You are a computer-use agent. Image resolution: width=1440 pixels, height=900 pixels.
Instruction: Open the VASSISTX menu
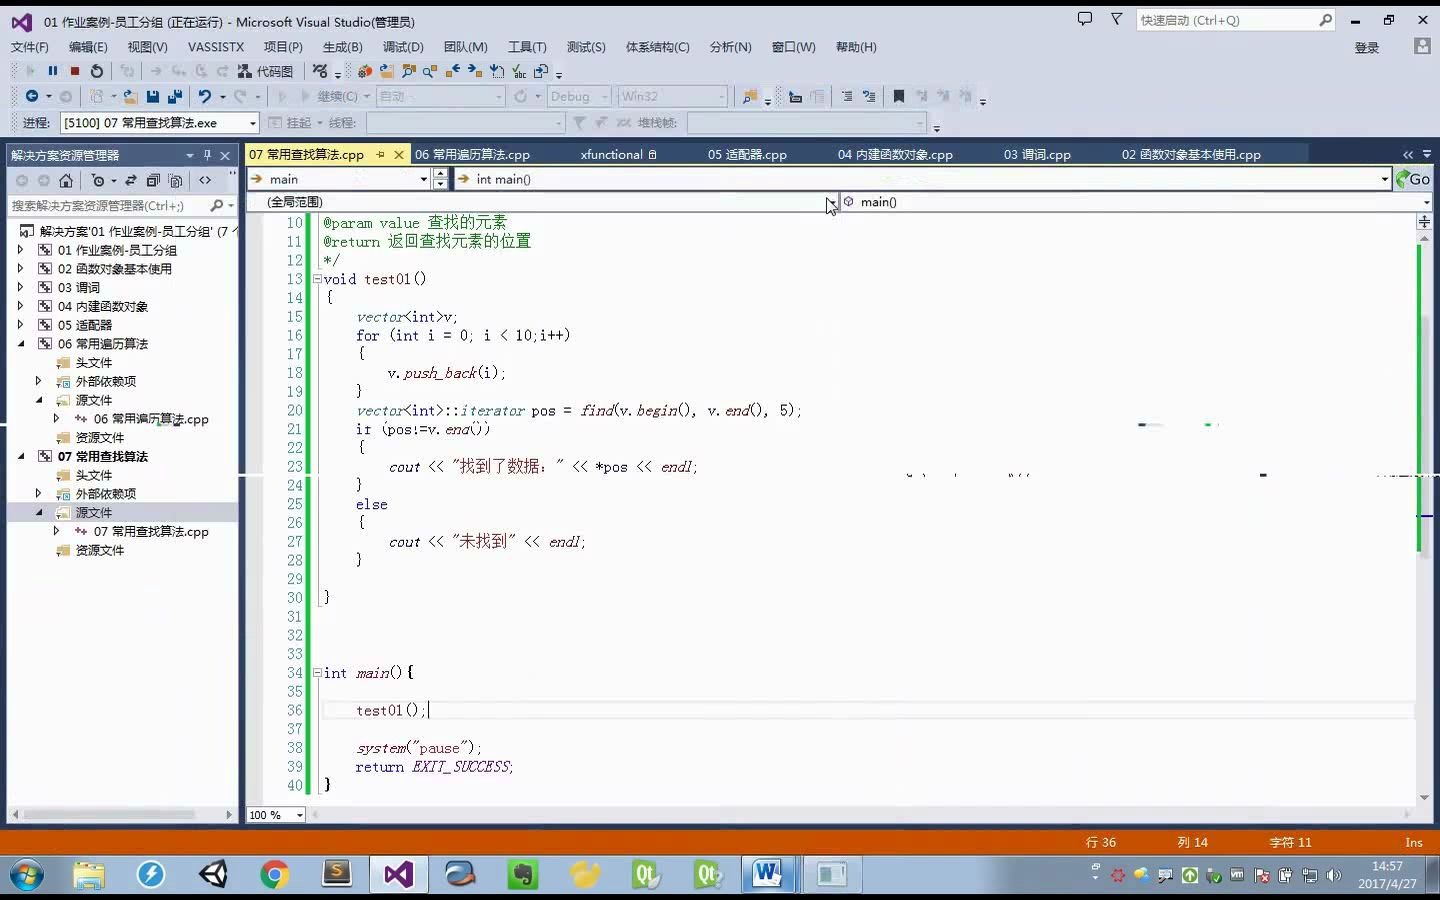click(216, 47)
